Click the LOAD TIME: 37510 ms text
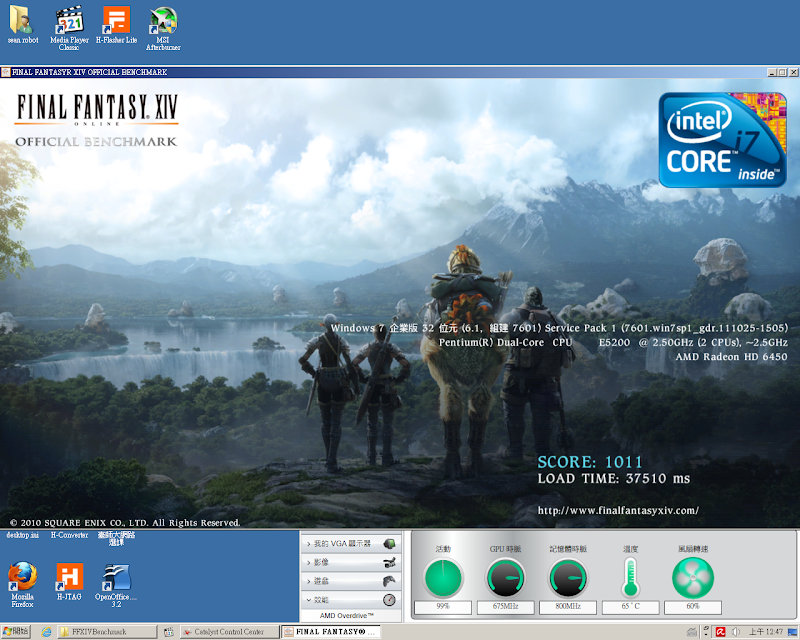This screenshot has width=800, height=640. (x=614, y=479)
